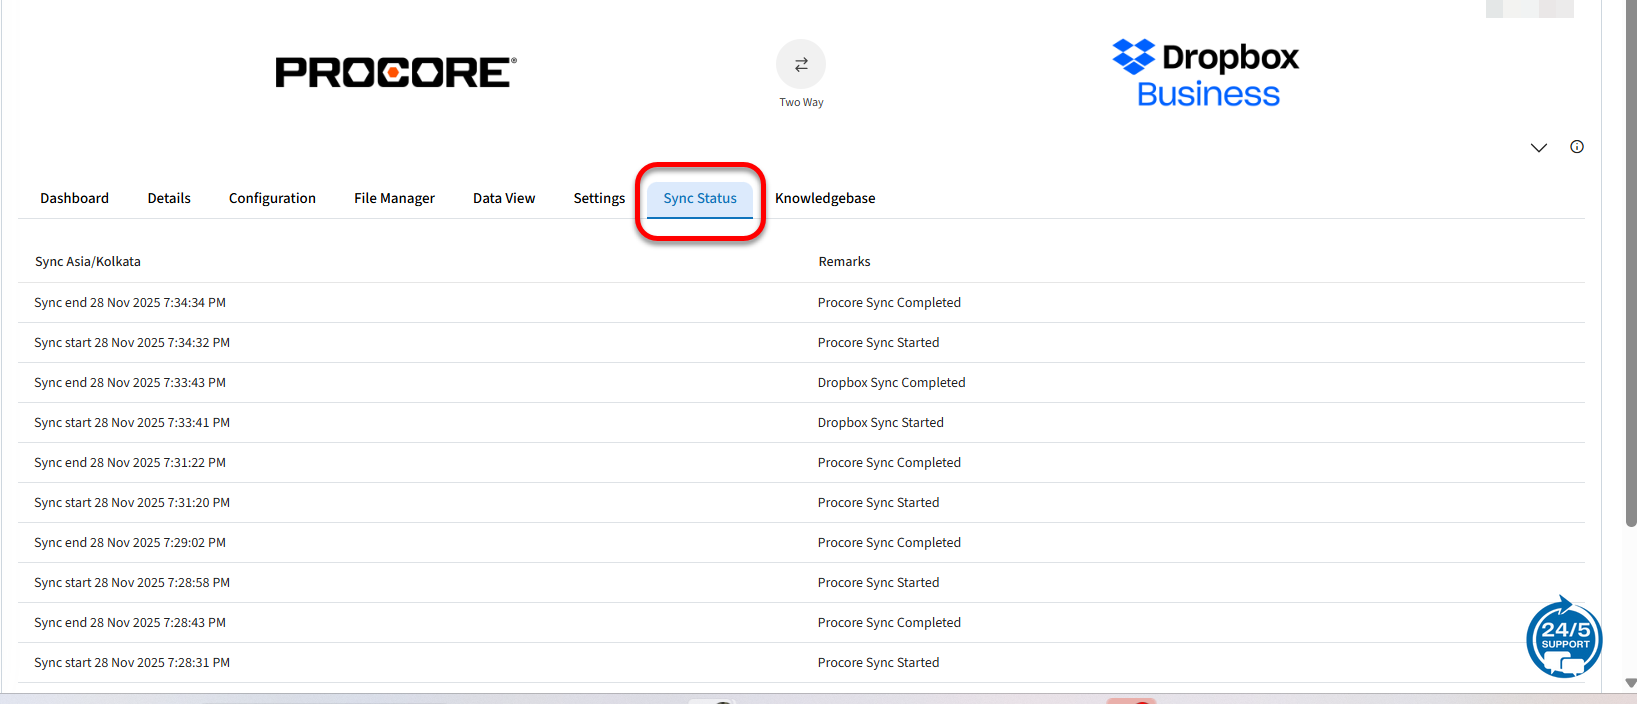Expand the chevron down arrow

(x=1539, y=148)
